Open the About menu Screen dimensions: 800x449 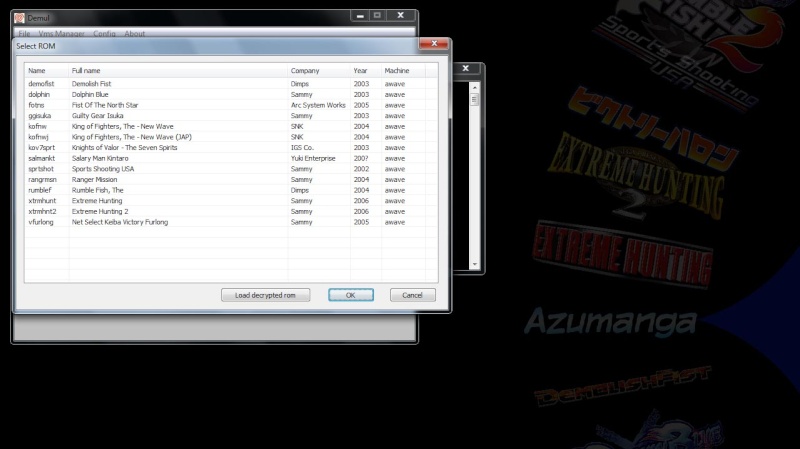[x=135, y=34]
